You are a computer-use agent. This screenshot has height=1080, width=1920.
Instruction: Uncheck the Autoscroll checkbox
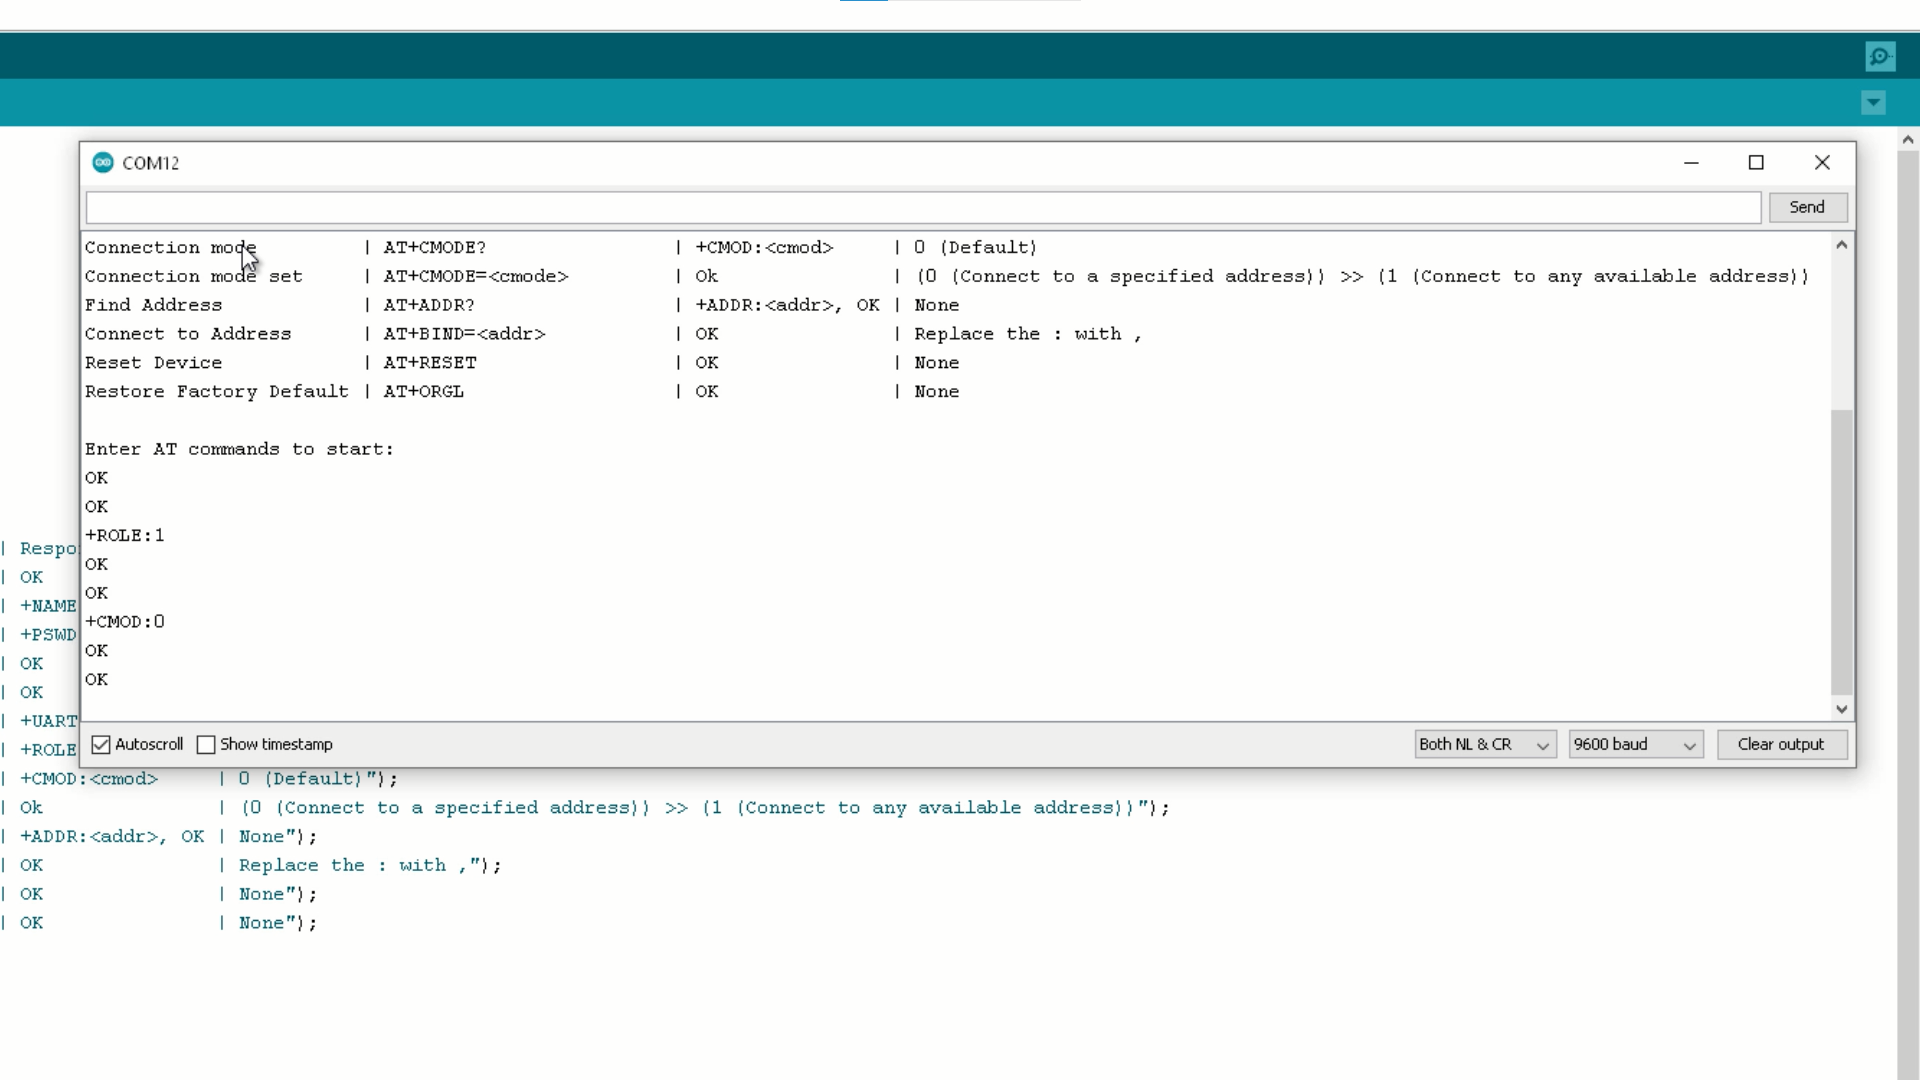pos(100,744)
